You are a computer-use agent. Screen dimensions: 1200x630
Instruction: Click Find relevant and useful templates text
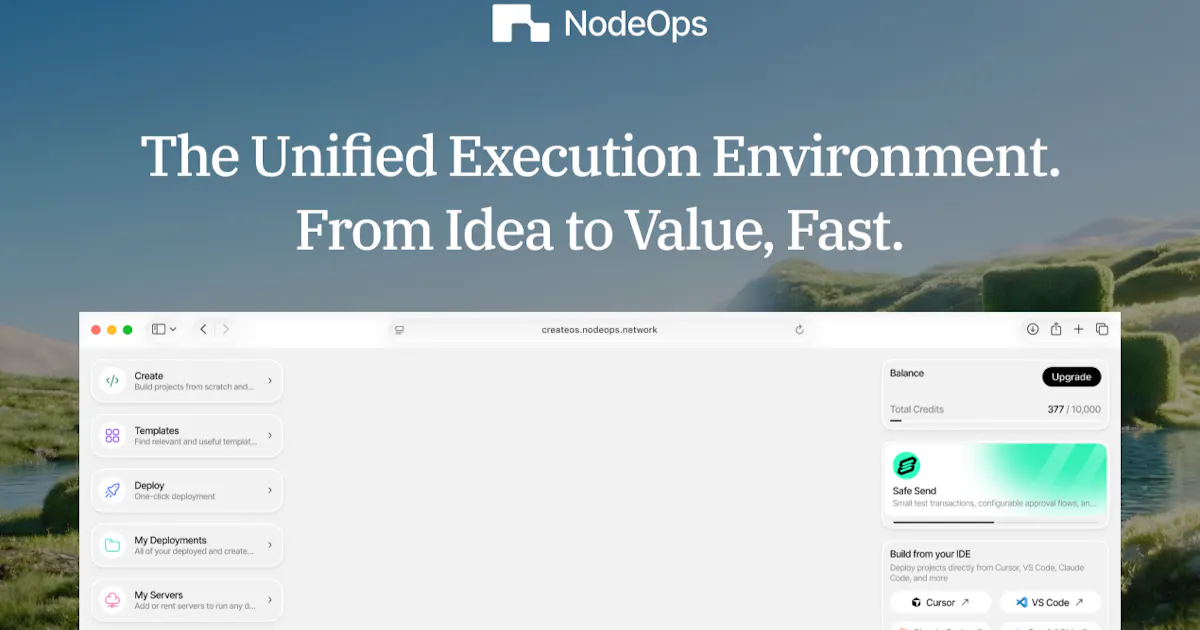(197, 441)
